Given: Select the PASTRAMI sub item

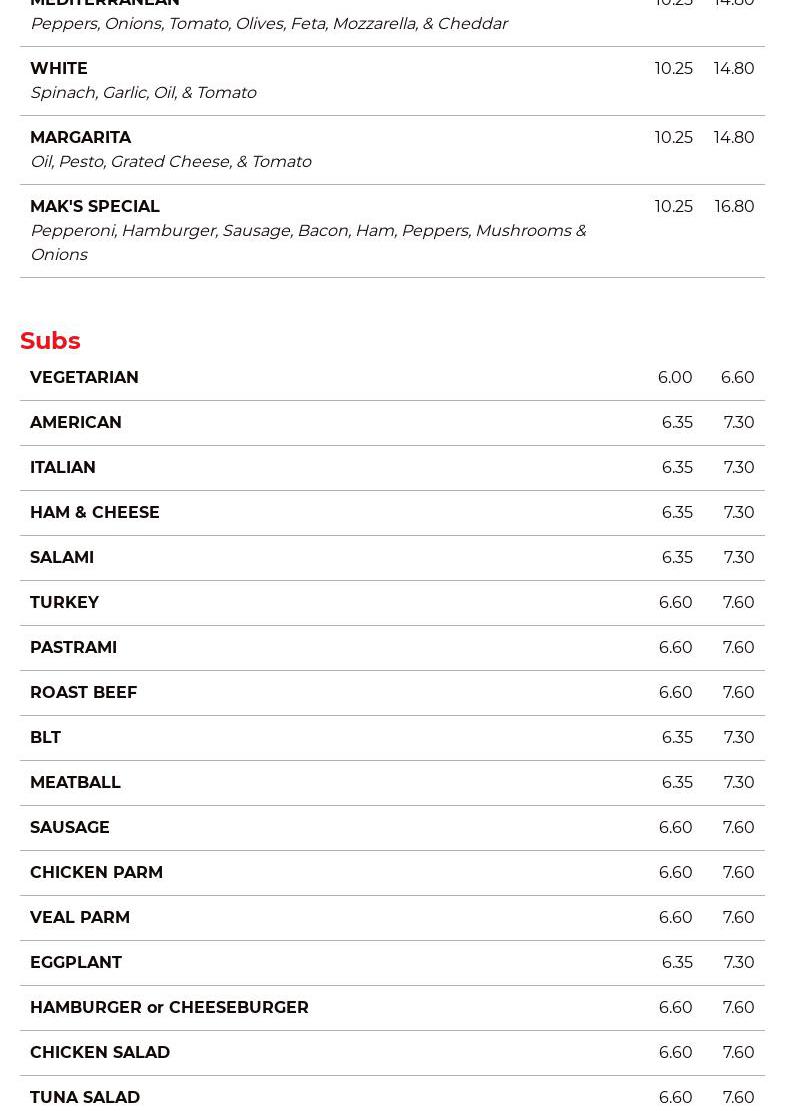Looking at the screenshot, I should 73,647.
